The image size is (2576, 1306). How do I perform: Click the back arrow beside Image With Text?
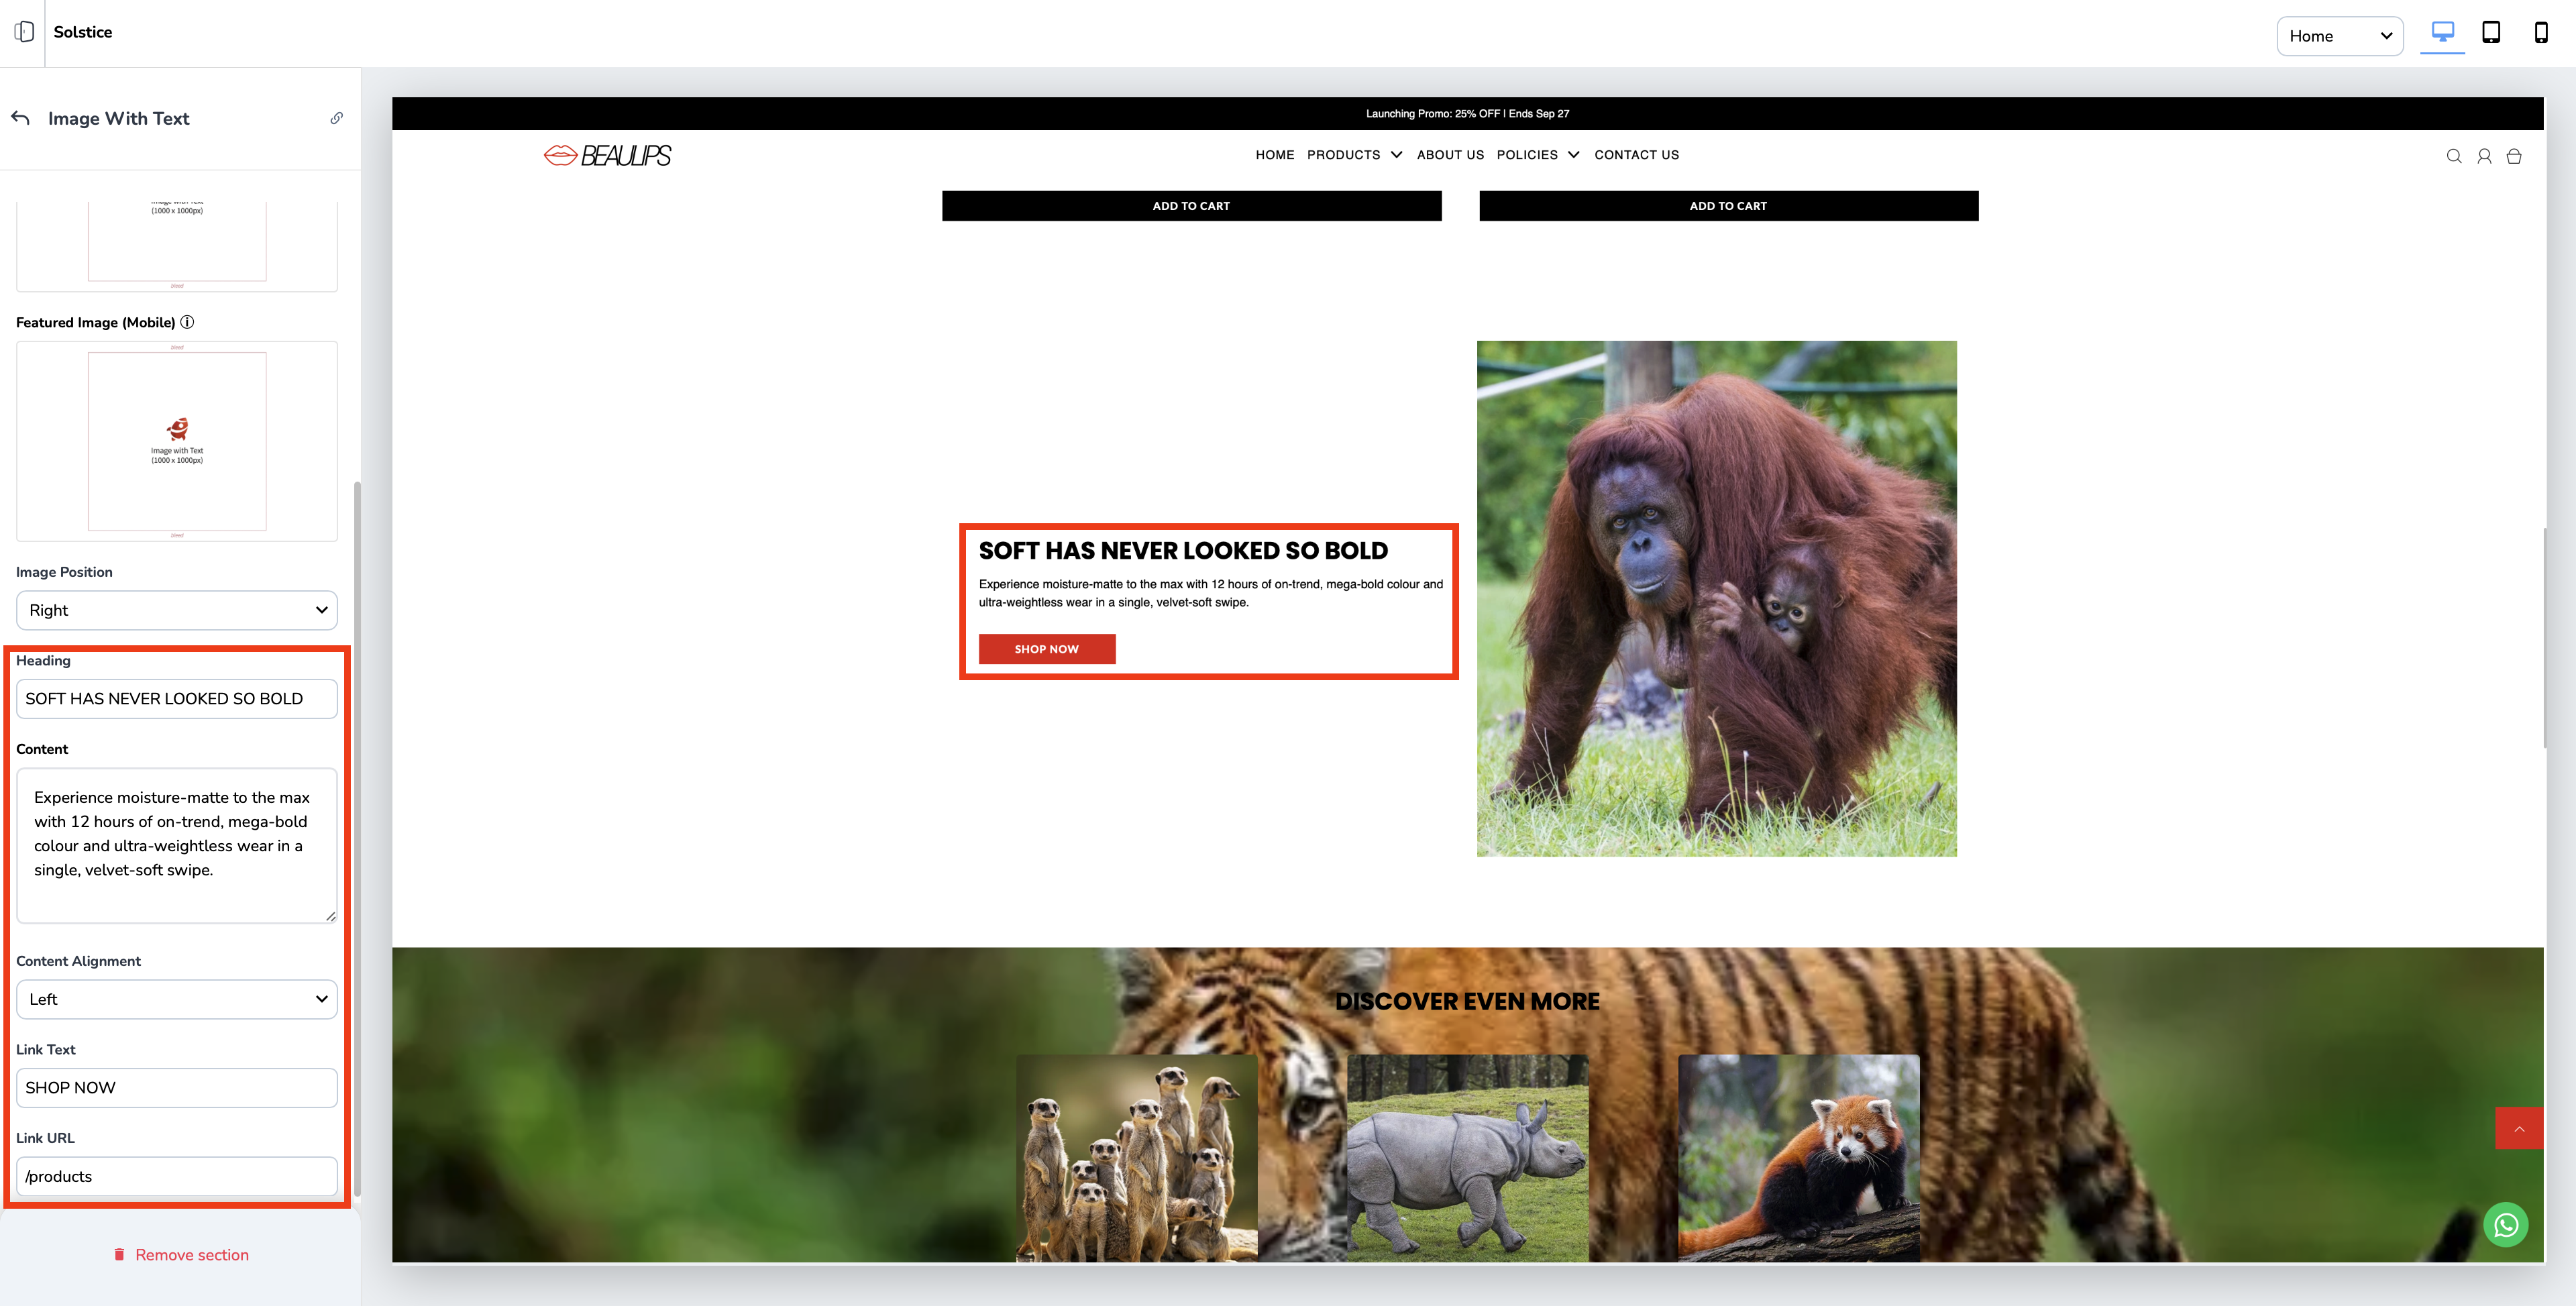point(21,118)
